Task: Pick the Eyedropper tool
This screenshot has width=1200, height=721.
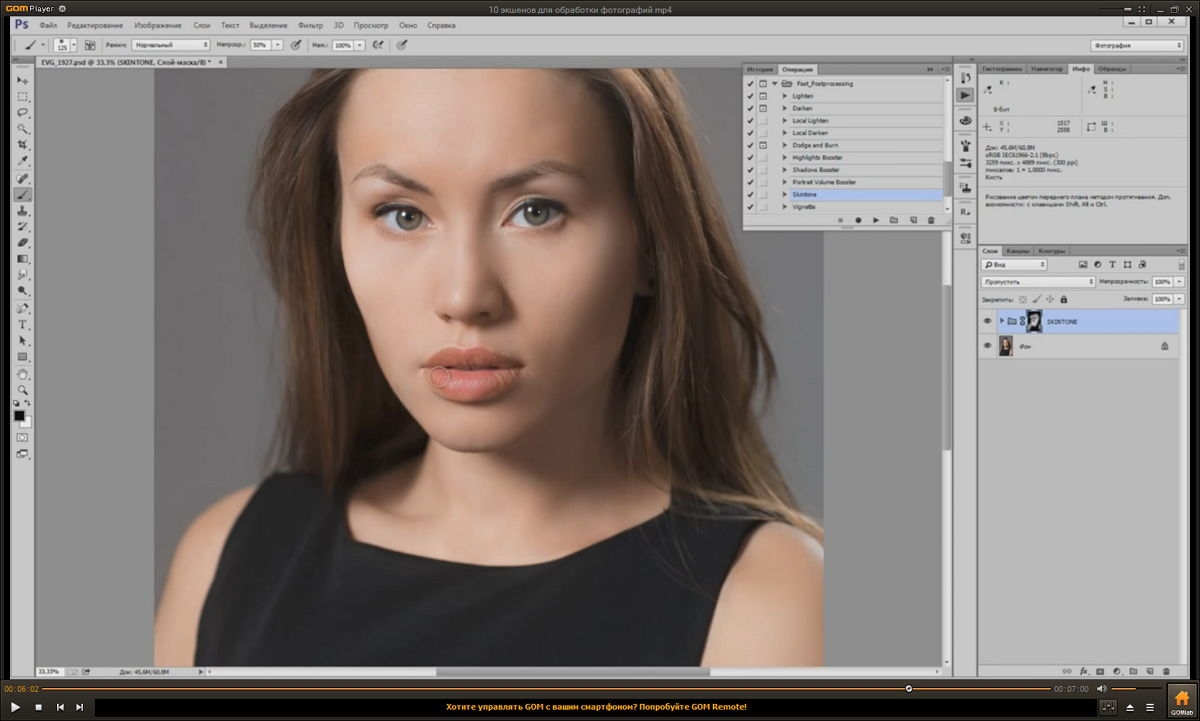Action: click(x=22, y=161)
